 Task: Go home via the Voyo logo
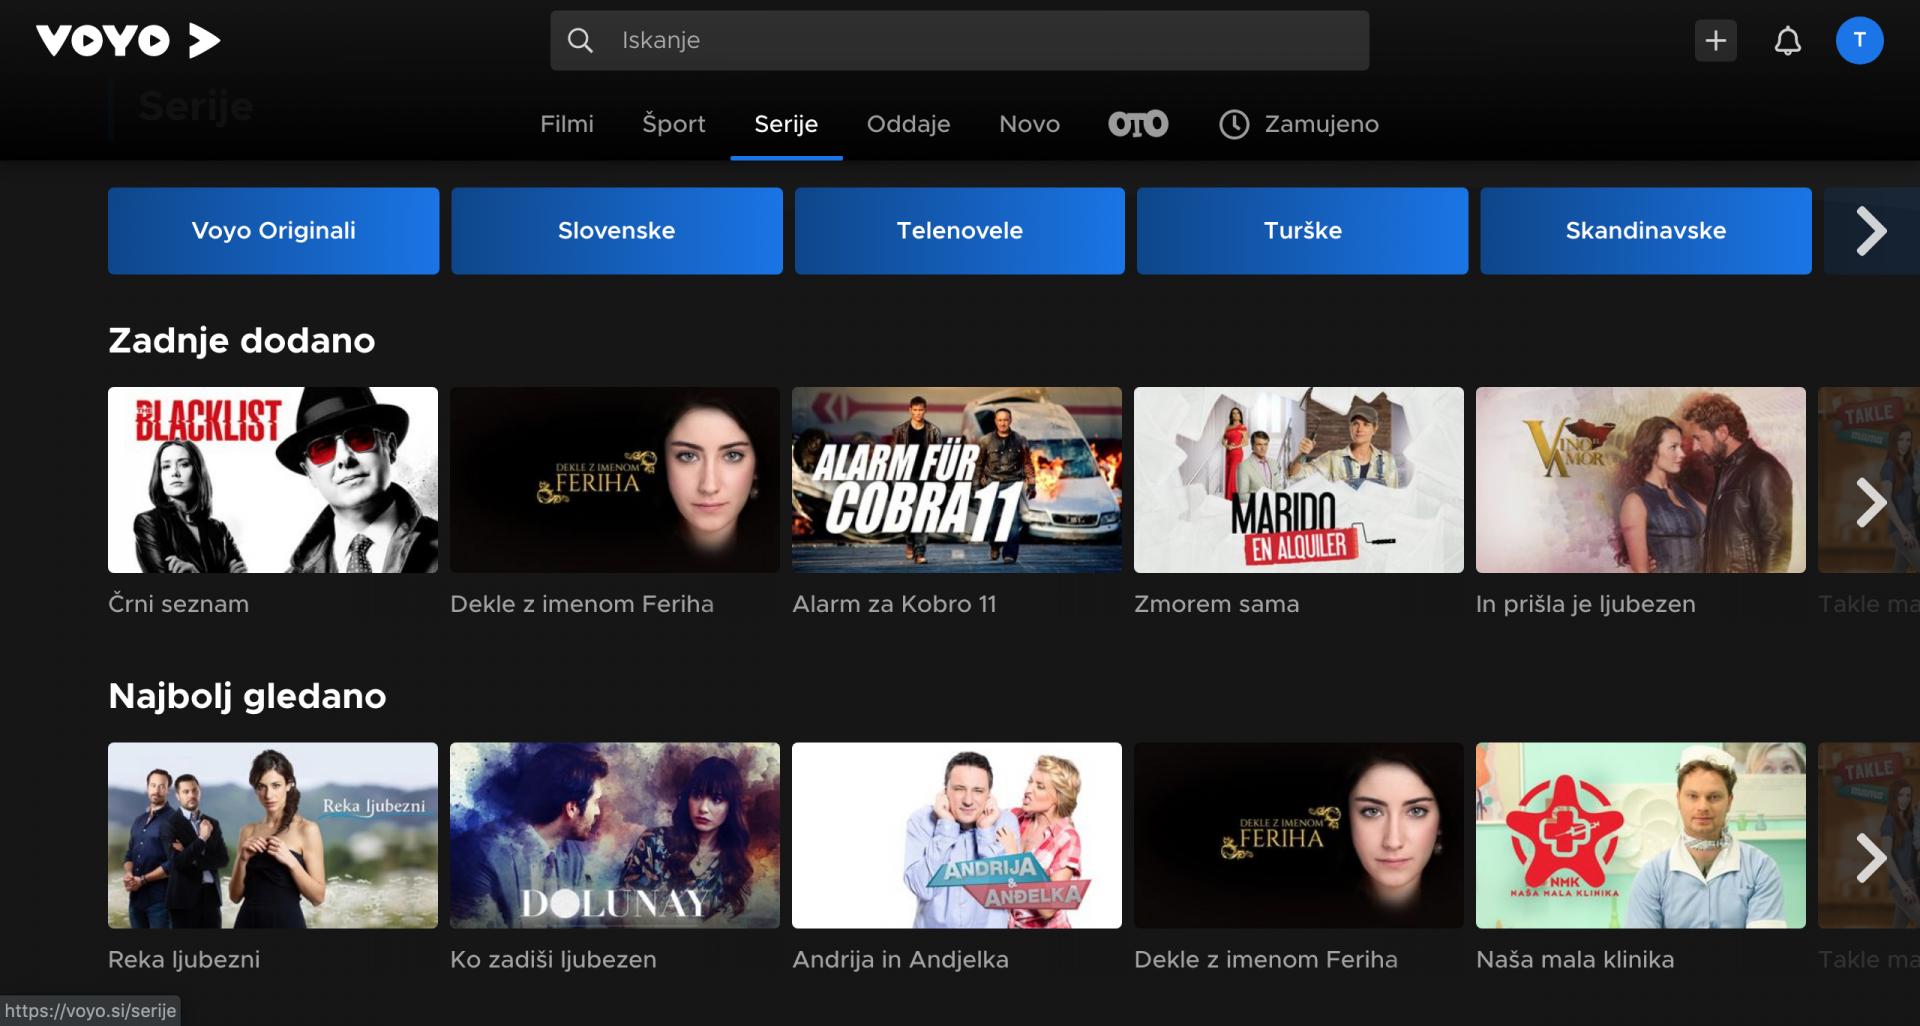pyautogui.click(x=128, y=40)
